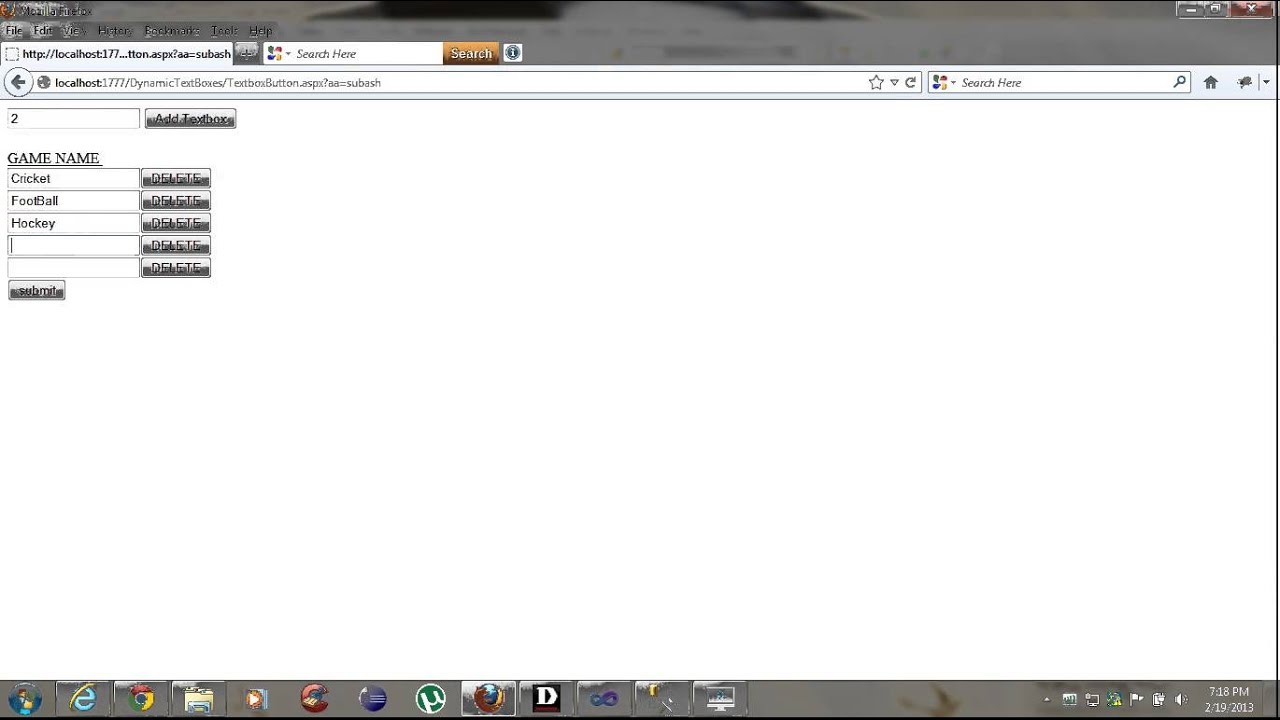Click the info icon next to Search

tap(513, 53)
